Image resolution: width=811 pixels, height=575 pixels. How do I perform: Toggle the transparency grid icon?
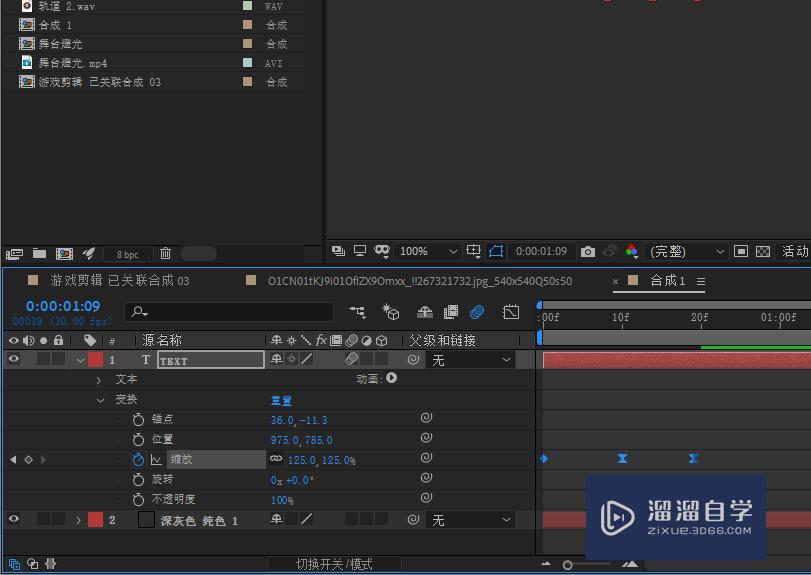(x=763, y=251)
